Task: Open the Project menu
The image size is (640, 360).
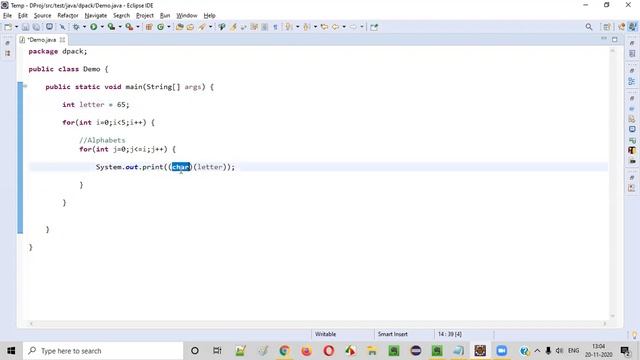Action: pos(144,16)
